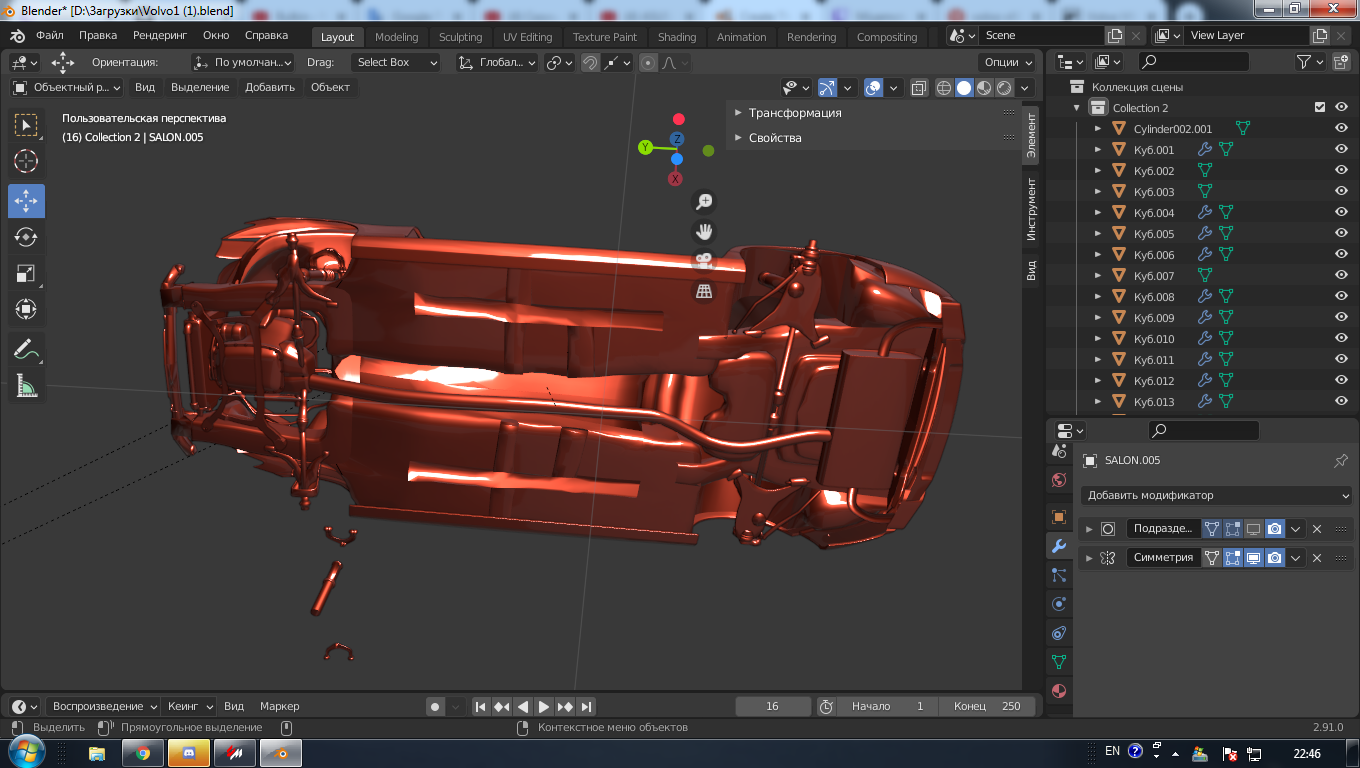Open the Object properties orange square tab
Screen dimensions: 1360x768
tap(1059, 517)
